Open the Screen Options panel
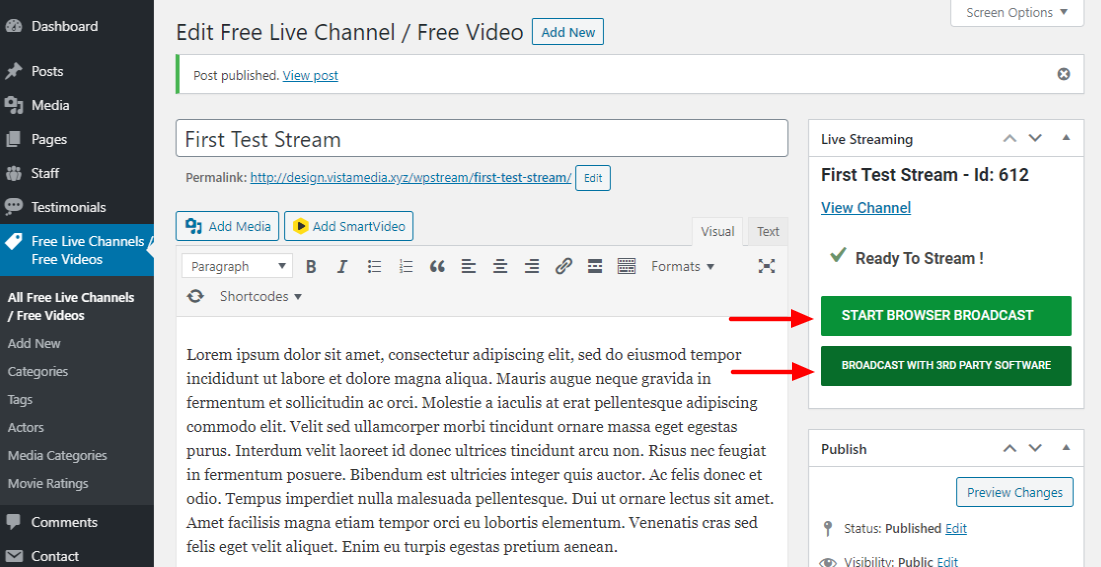Screen dimensions: 1101x567 click(1016, 13)
